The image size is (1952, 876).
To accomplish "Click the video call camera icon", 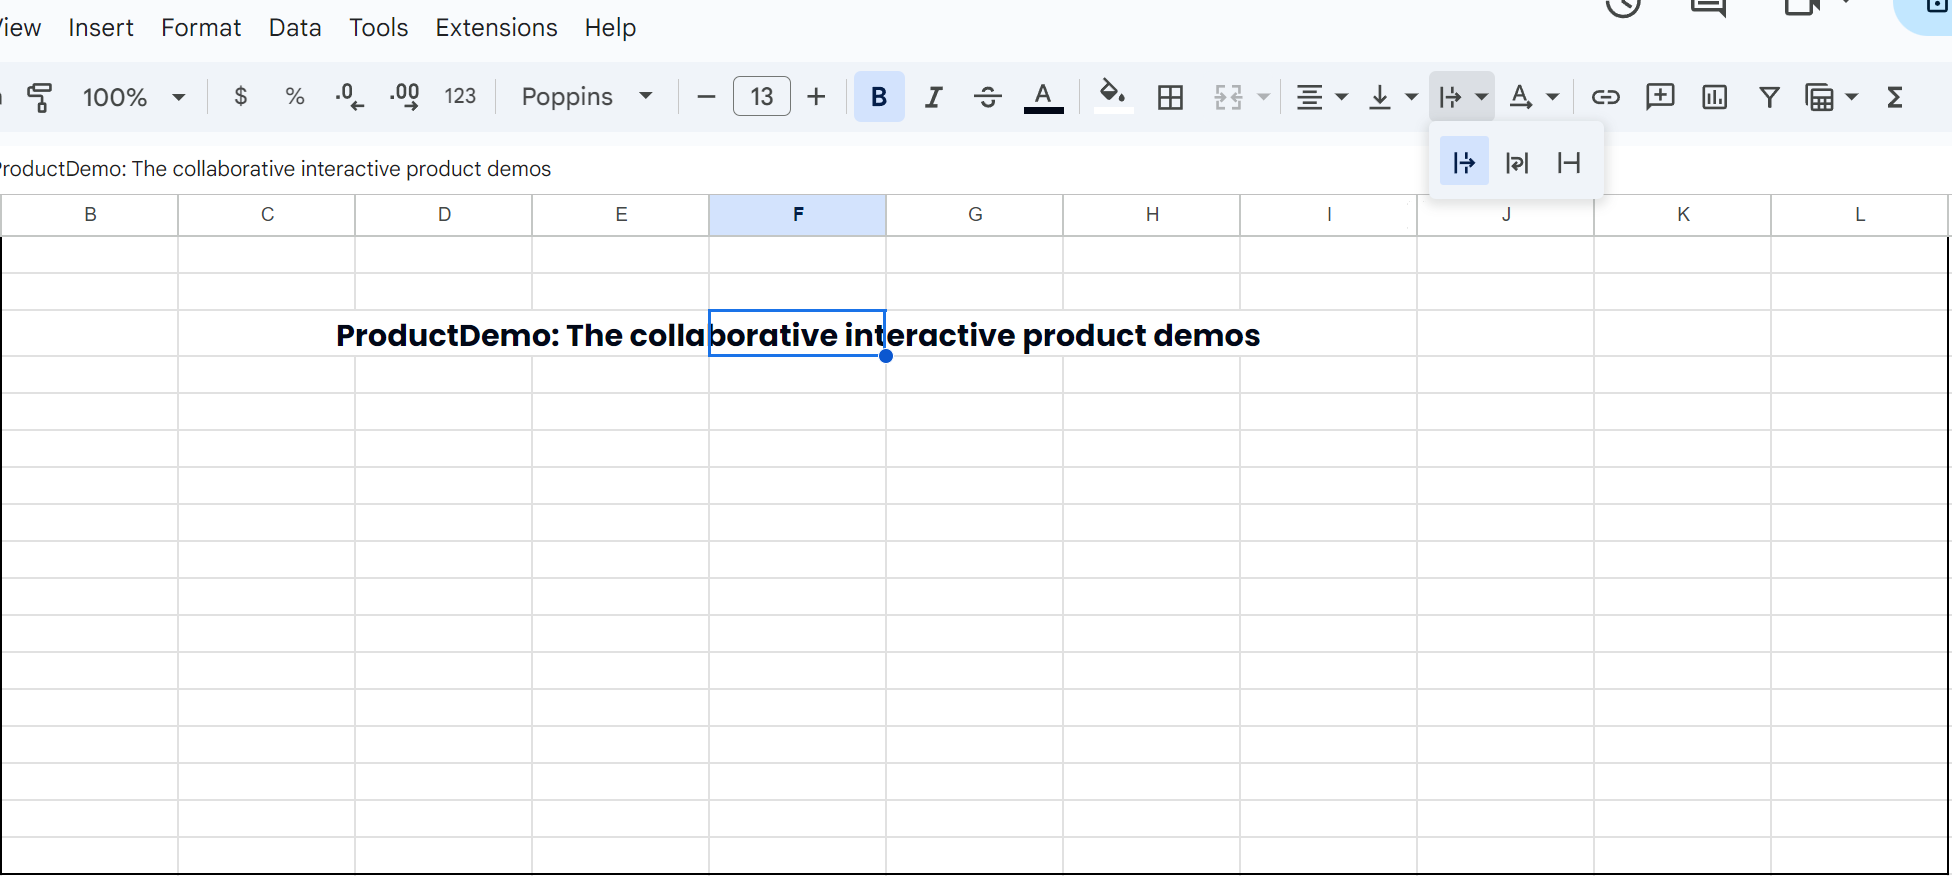I will [x=1802, y=6].
